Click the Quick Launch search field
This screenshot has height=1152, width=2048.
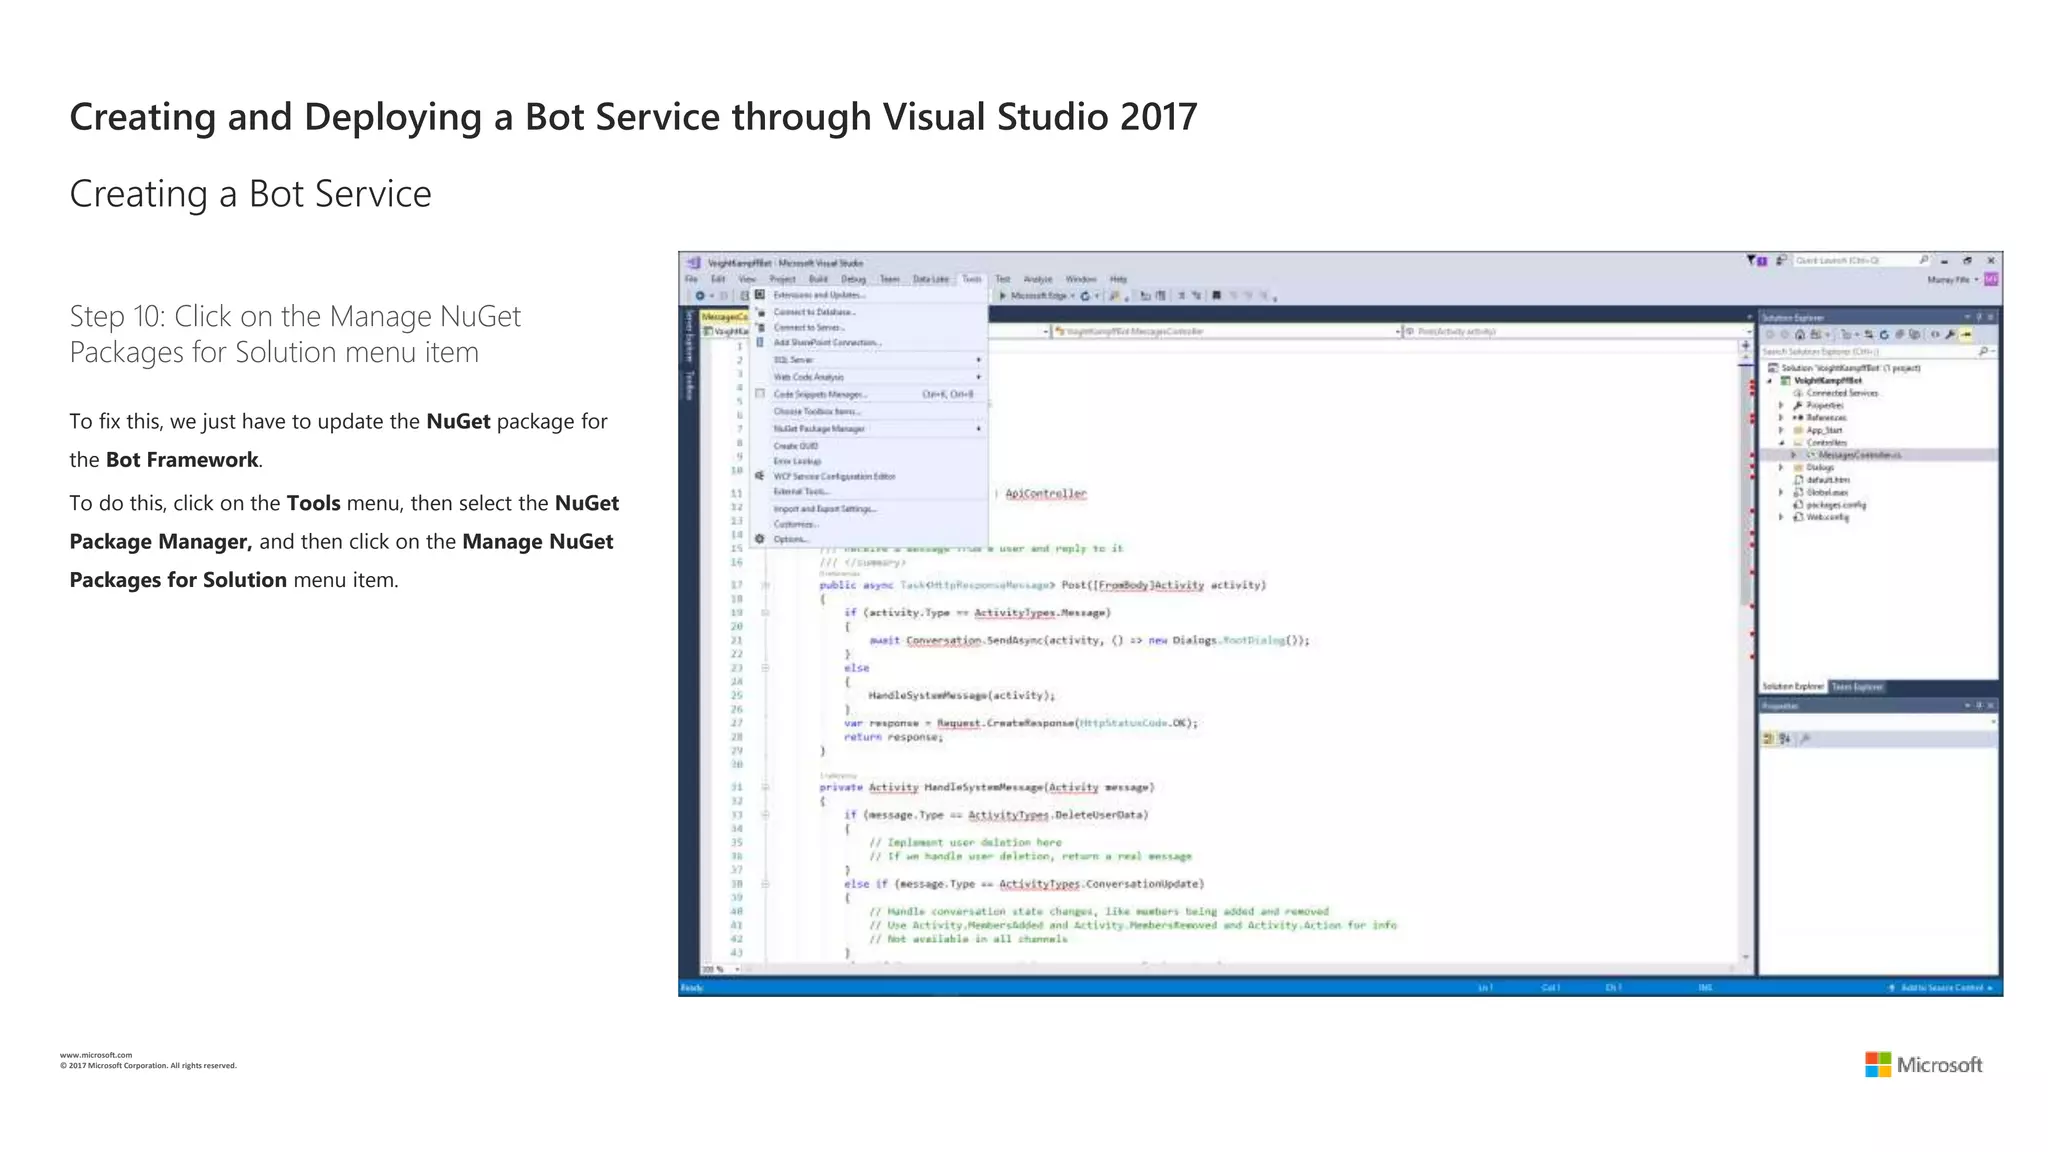click(x=1850, y=260)
